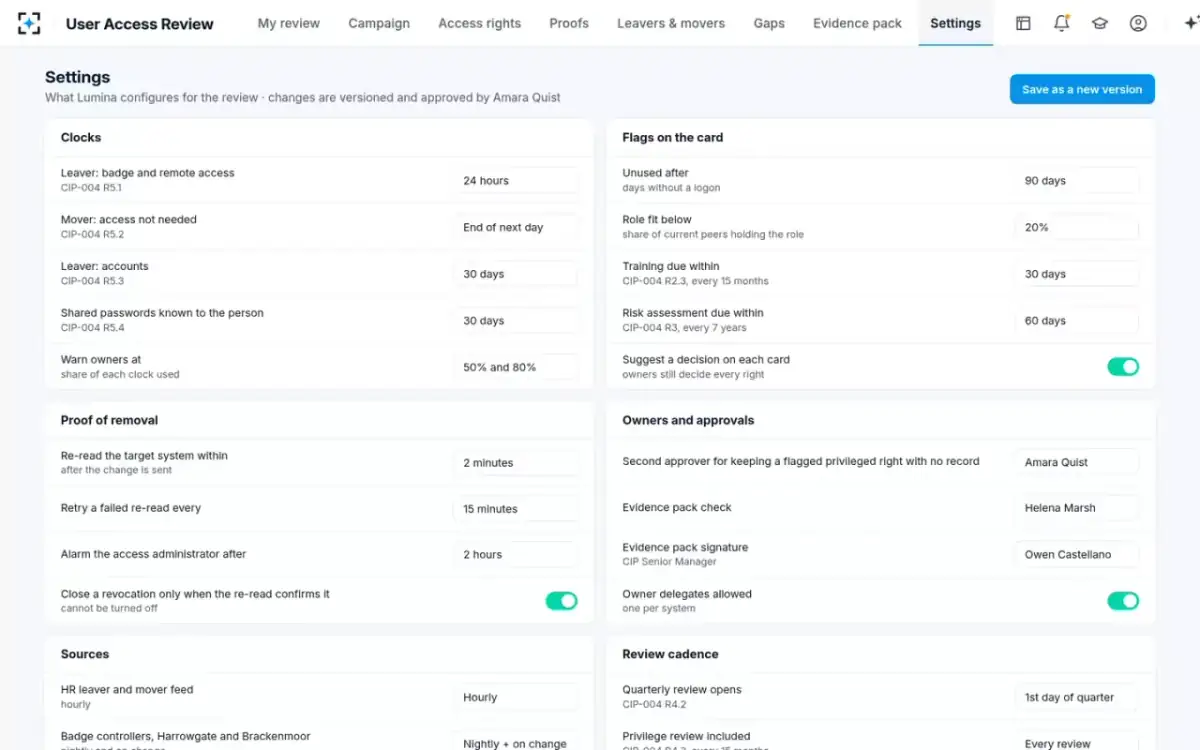Click the 'one per system' note

pyautogui.click(x=658, y=608)
